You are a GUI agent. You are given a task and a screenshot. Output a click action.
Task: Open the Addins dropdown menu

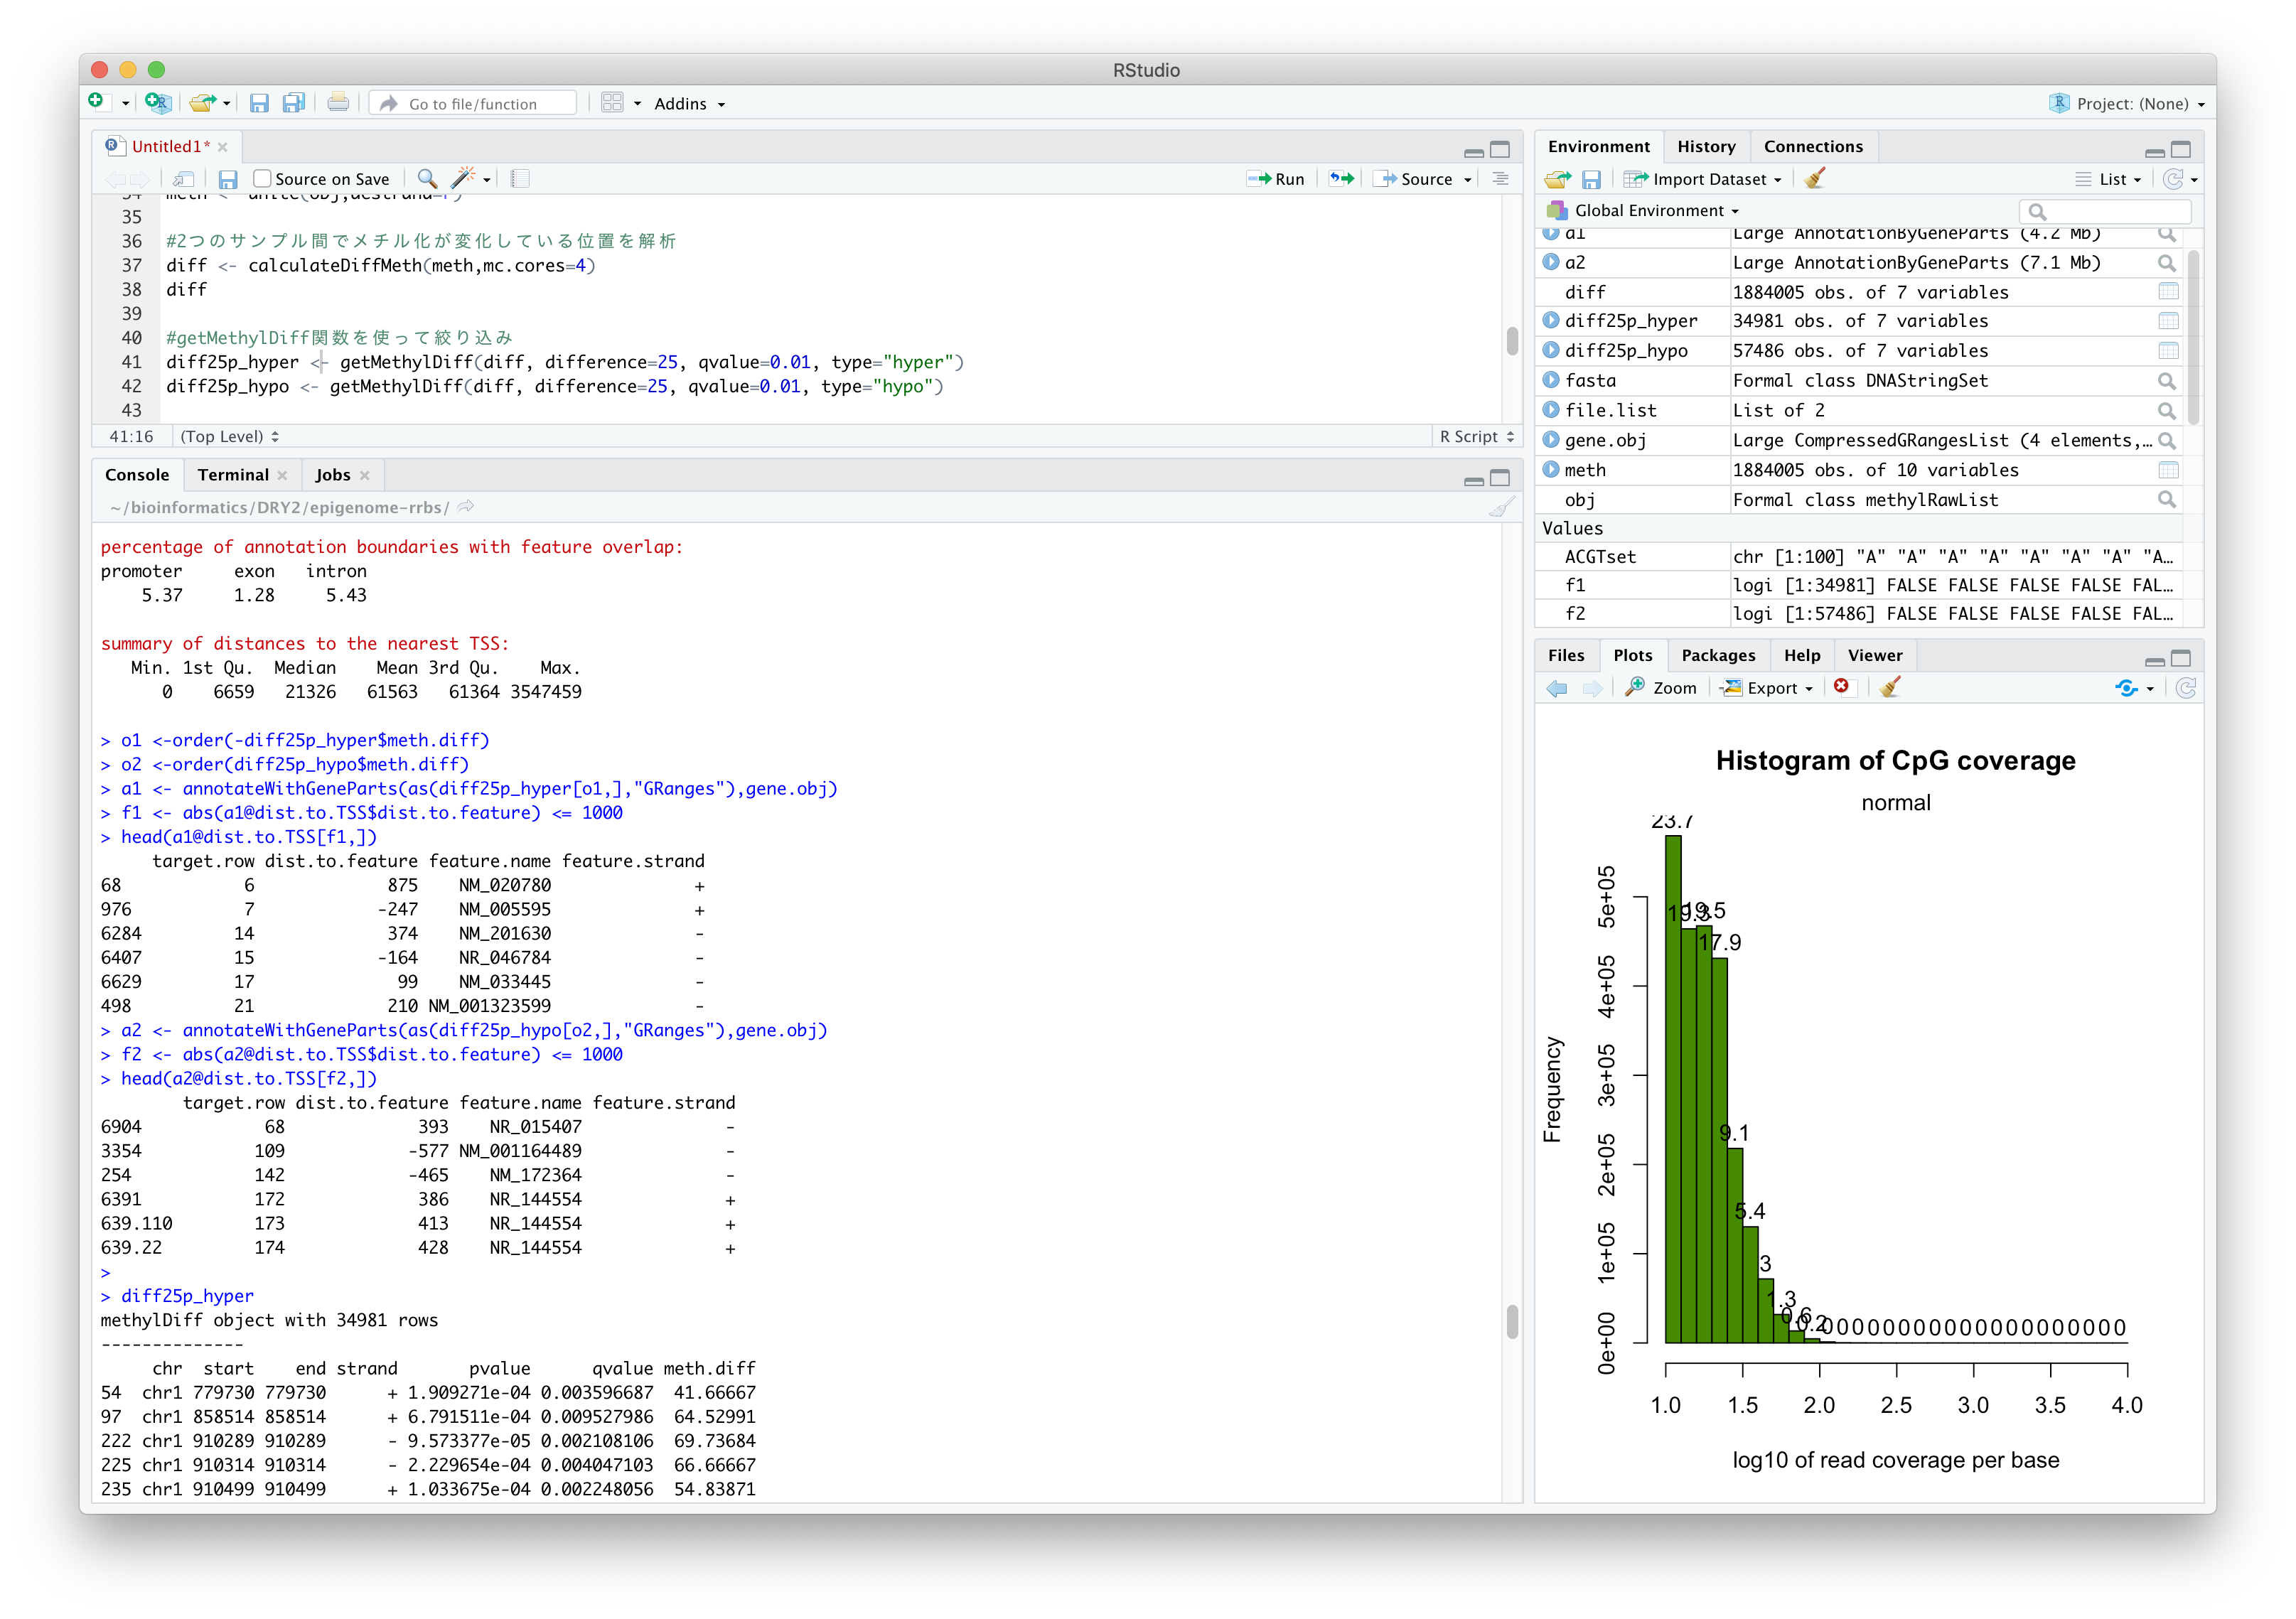pos(689,104)
